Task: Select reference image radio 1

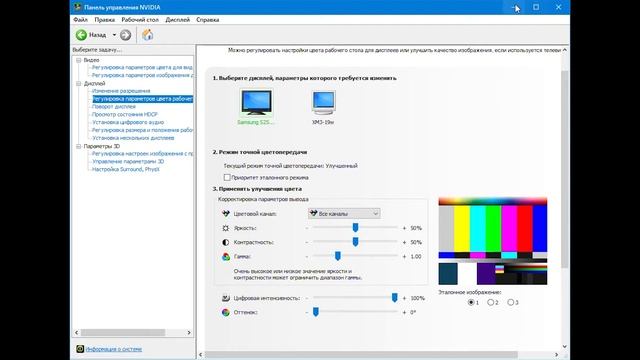Action: coord(471,302)
